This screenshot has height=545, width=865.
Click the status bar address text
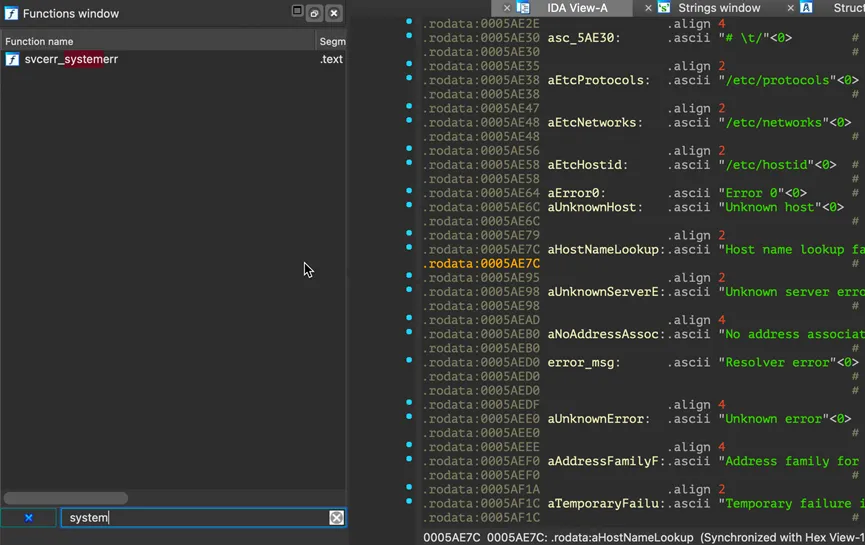tap(643, 537)
